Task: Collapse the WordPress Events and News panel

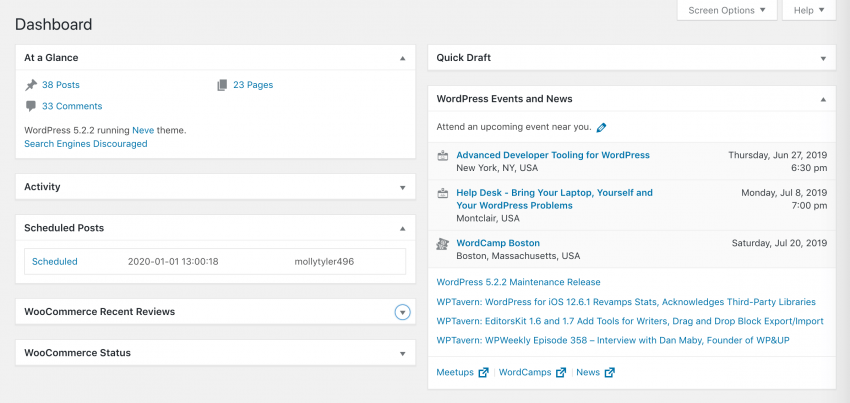Action: tap(823, 99)
